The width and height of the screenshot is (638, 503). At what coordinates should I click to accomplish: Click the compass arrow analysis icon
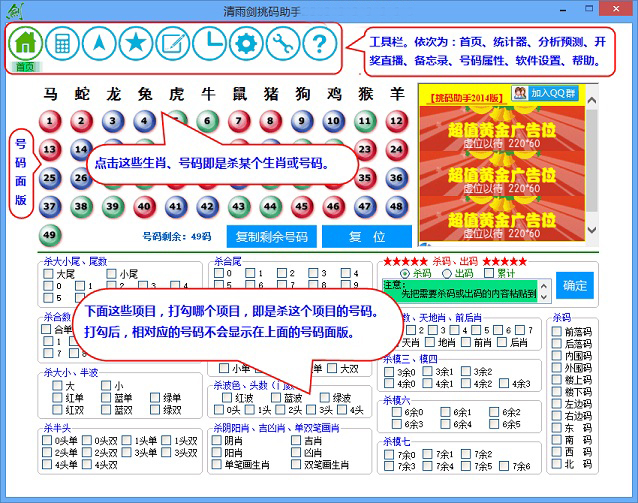point(99,43)
